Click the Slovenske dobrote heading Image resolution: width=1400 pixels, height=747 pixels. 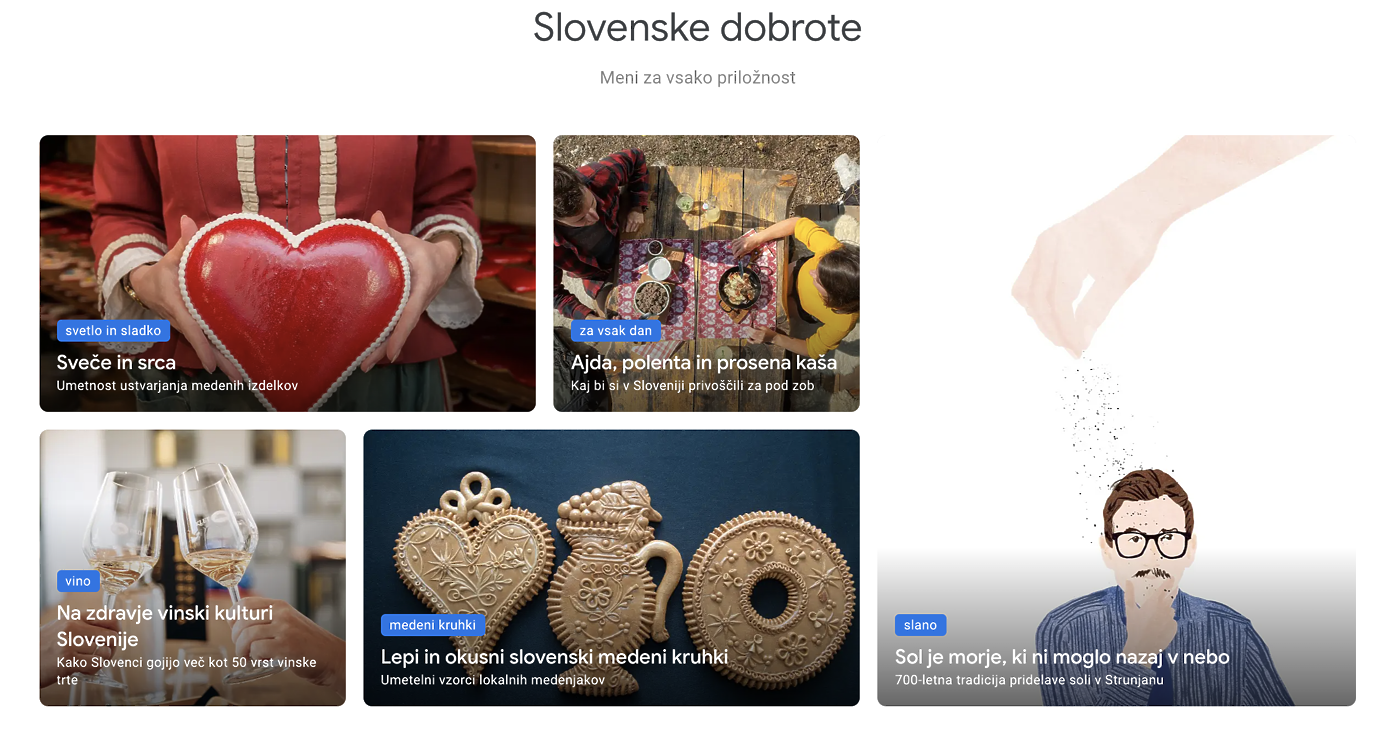coord(697,27)
